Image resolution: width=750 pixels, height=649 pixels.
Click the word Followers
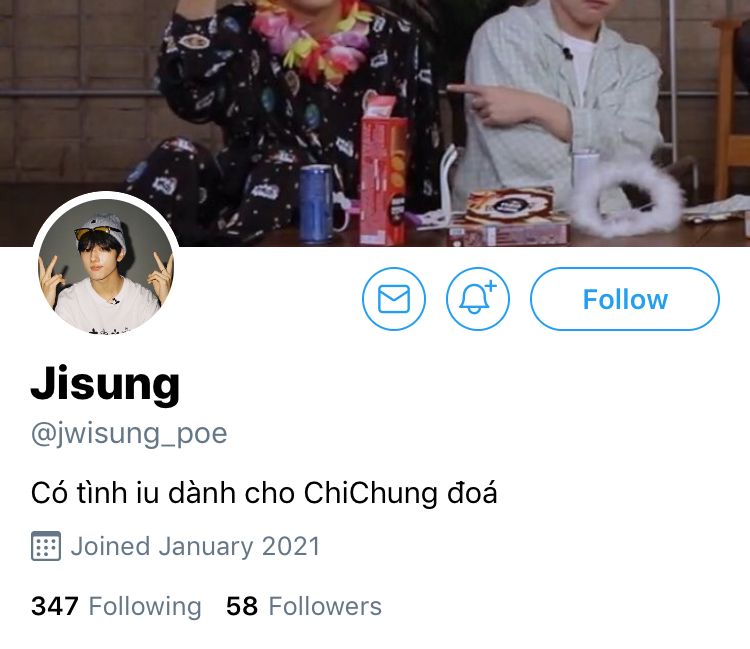325,606
